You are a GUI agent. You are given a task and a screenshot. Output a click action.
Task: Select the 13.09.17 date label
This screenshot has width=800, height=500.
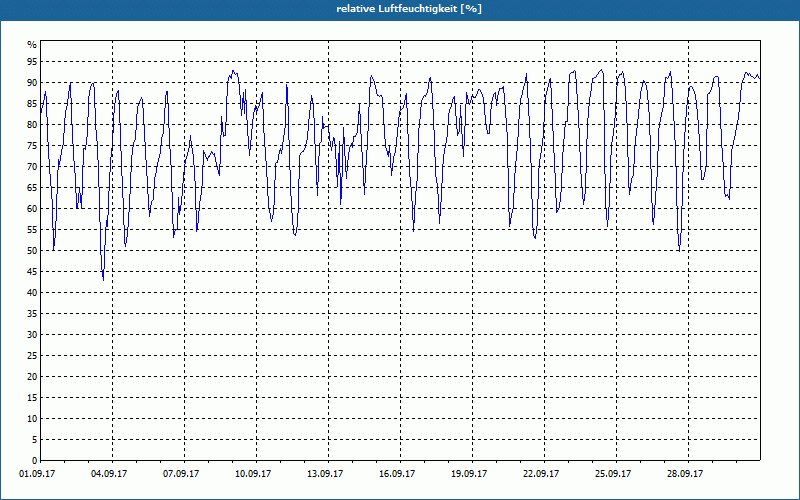click(325, 474)
